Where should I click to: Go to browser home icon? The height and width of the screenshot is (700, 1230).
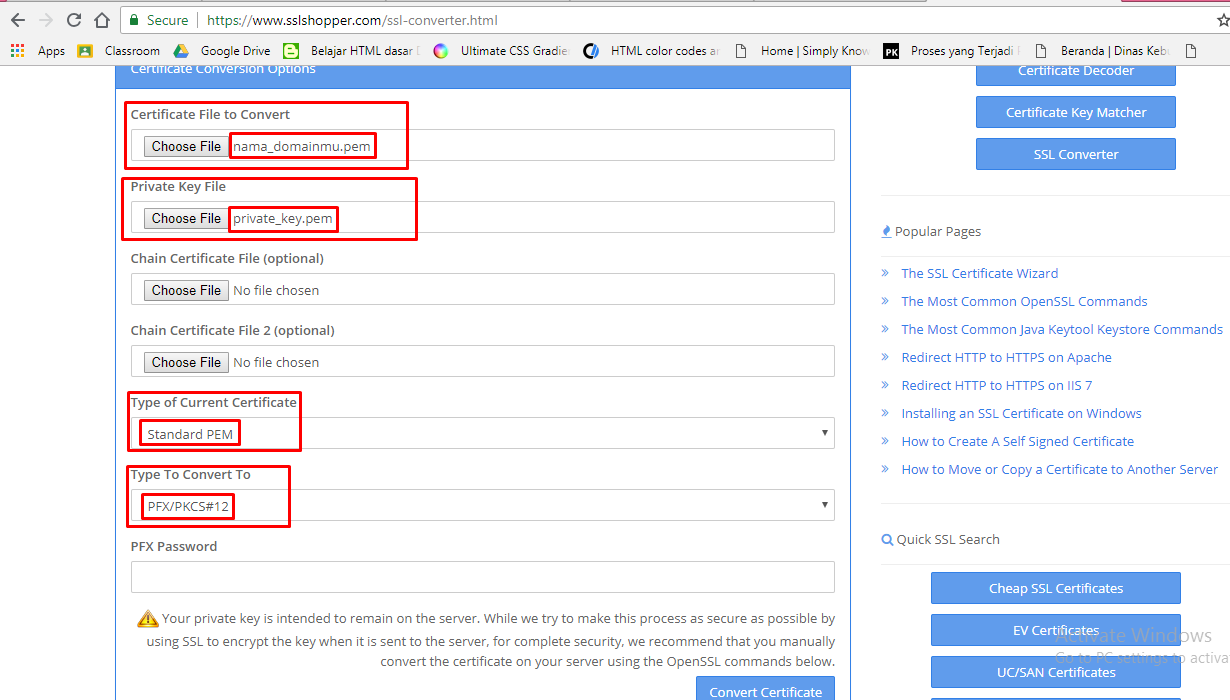101,20
